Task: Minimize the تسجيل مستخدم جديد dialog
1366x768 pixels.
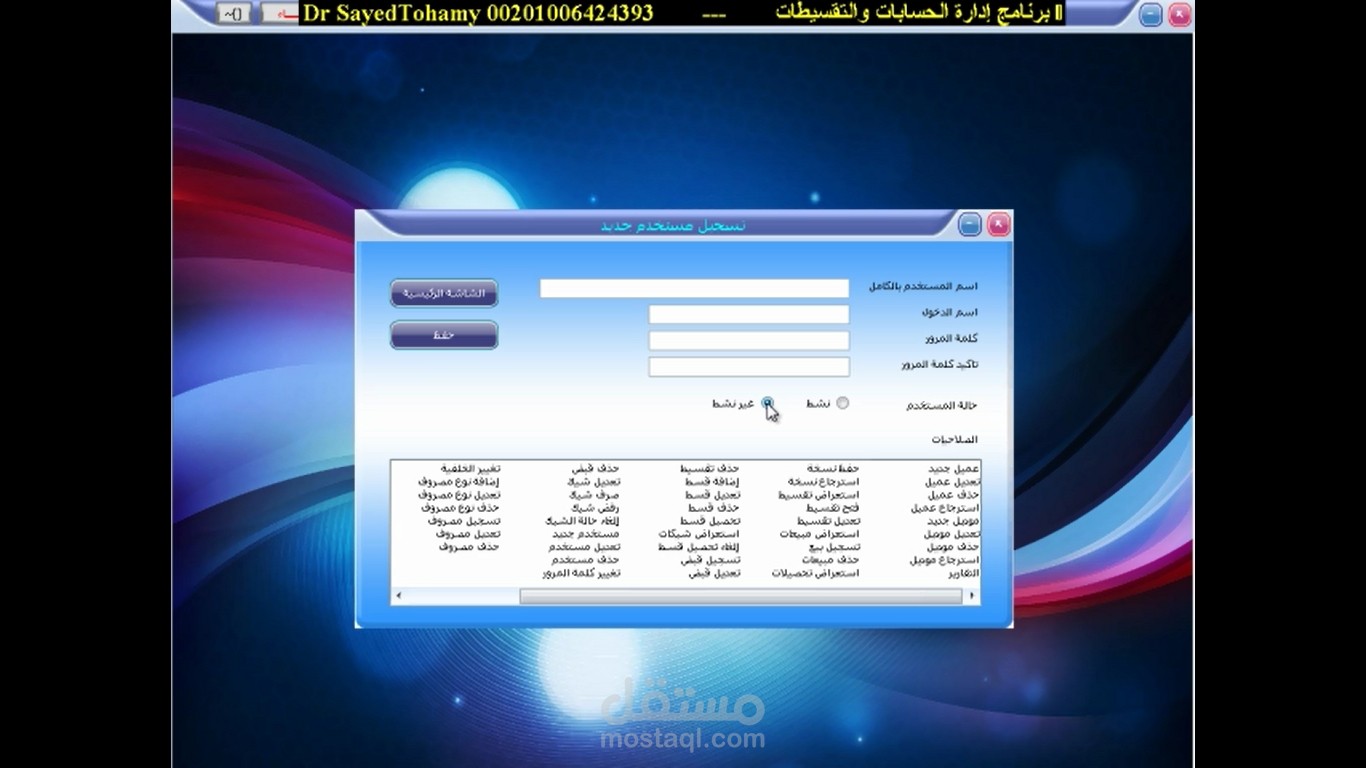Action: [970, 225]
